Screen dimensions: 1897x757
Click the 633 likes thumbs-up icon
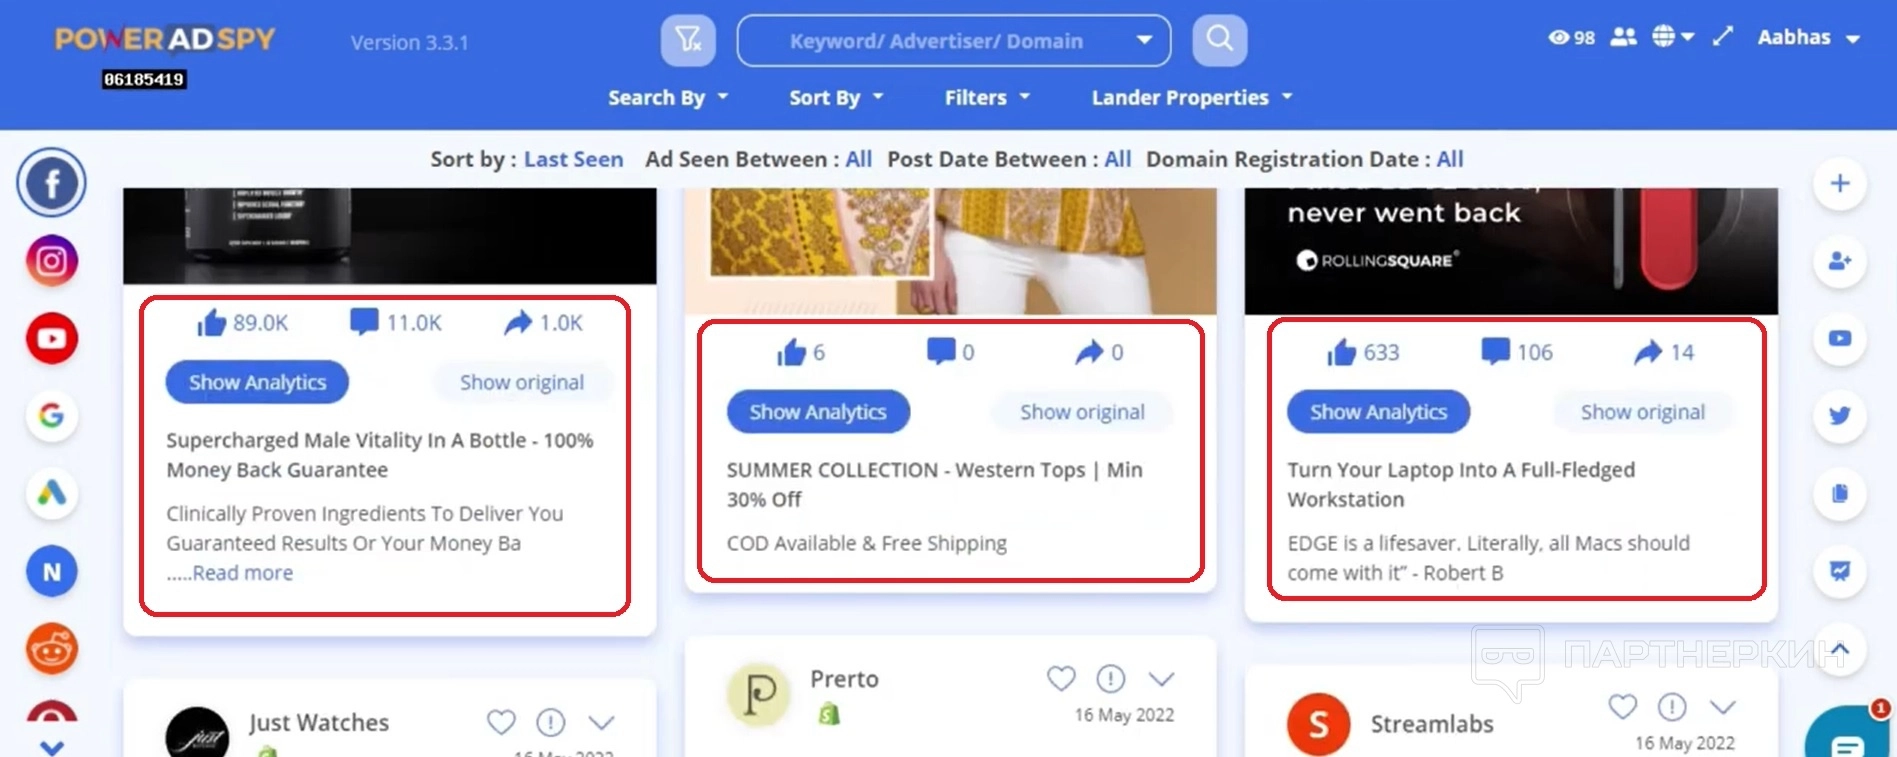(x=1342, y=351)
